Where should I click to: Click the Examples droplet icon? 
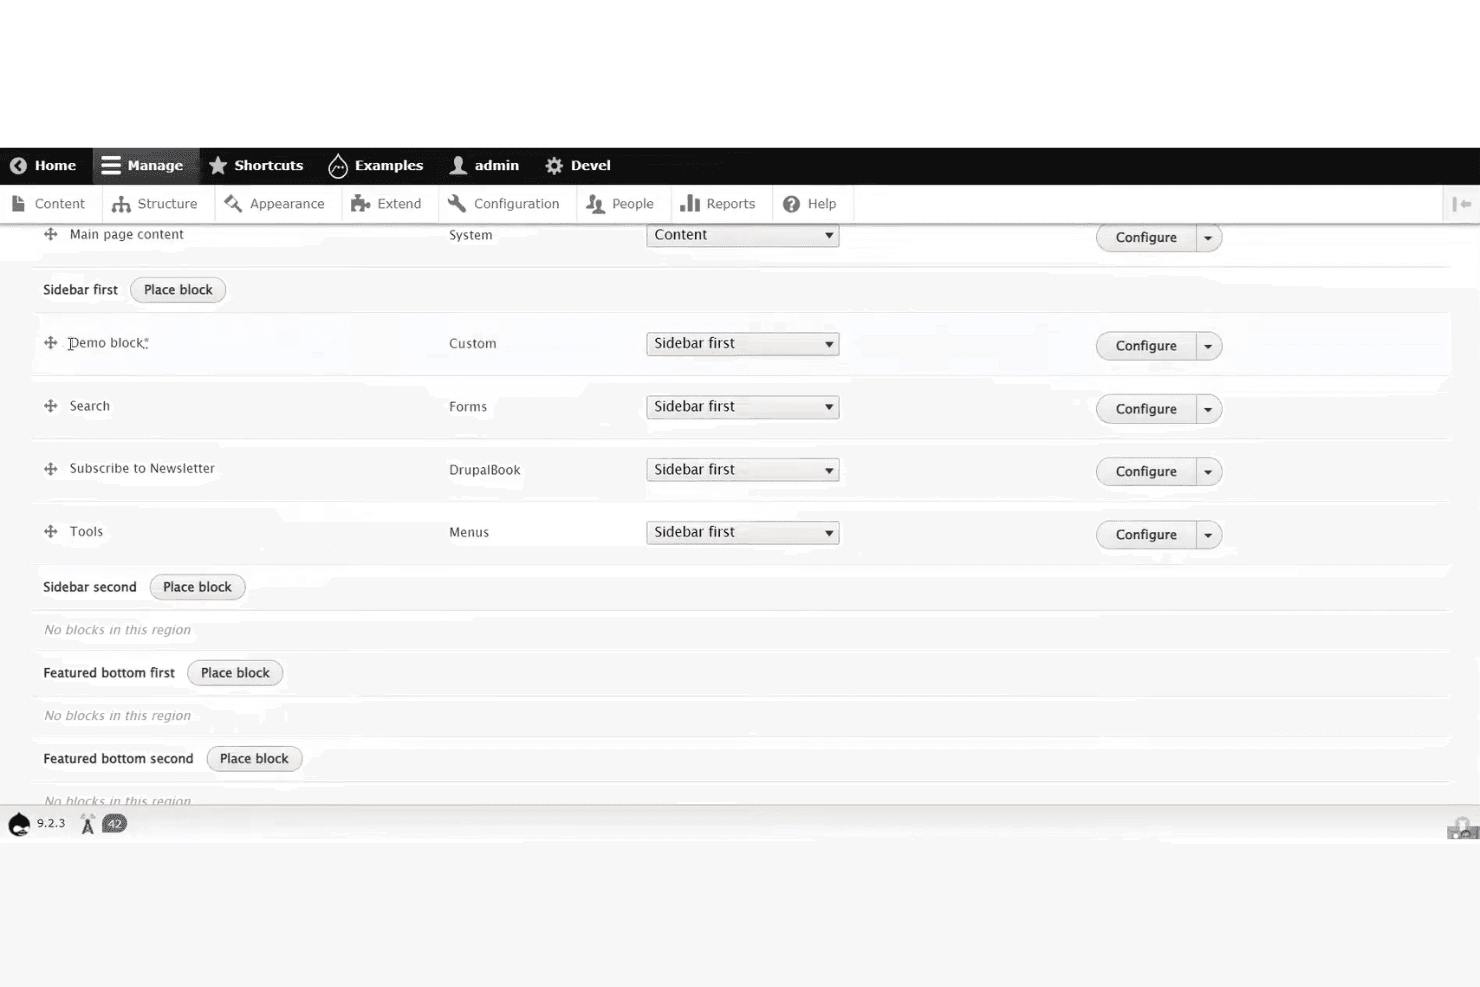(338, 166)
